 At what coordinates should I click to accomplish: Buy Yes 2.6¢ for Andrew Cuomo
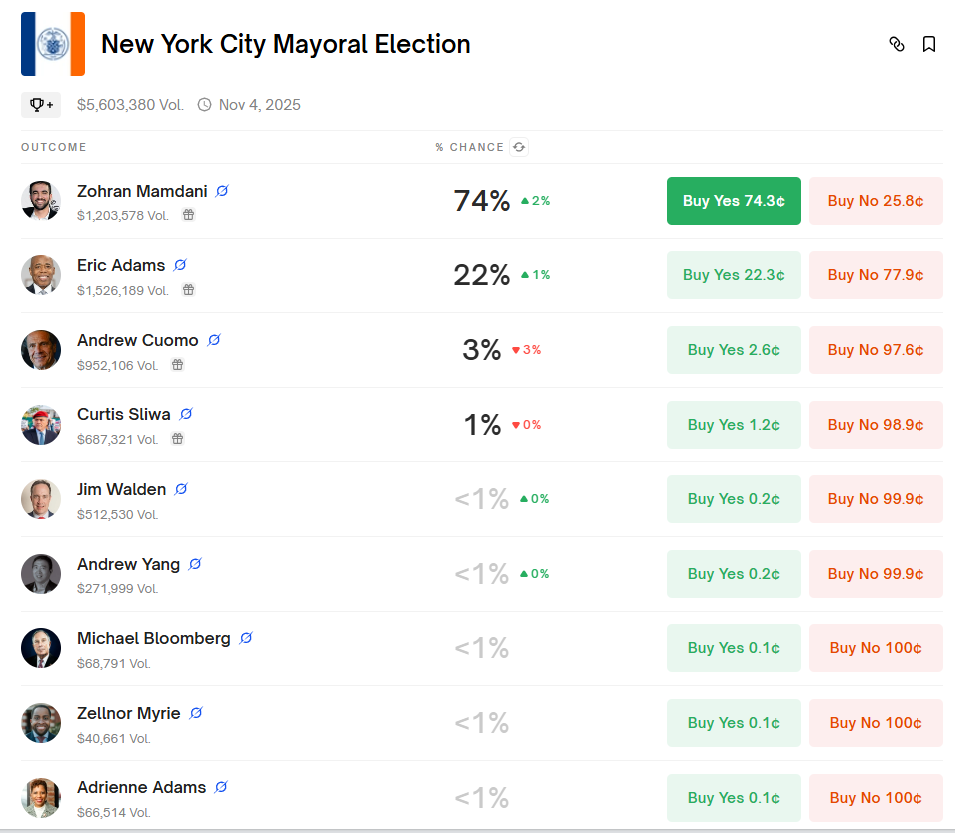point(733,350)
